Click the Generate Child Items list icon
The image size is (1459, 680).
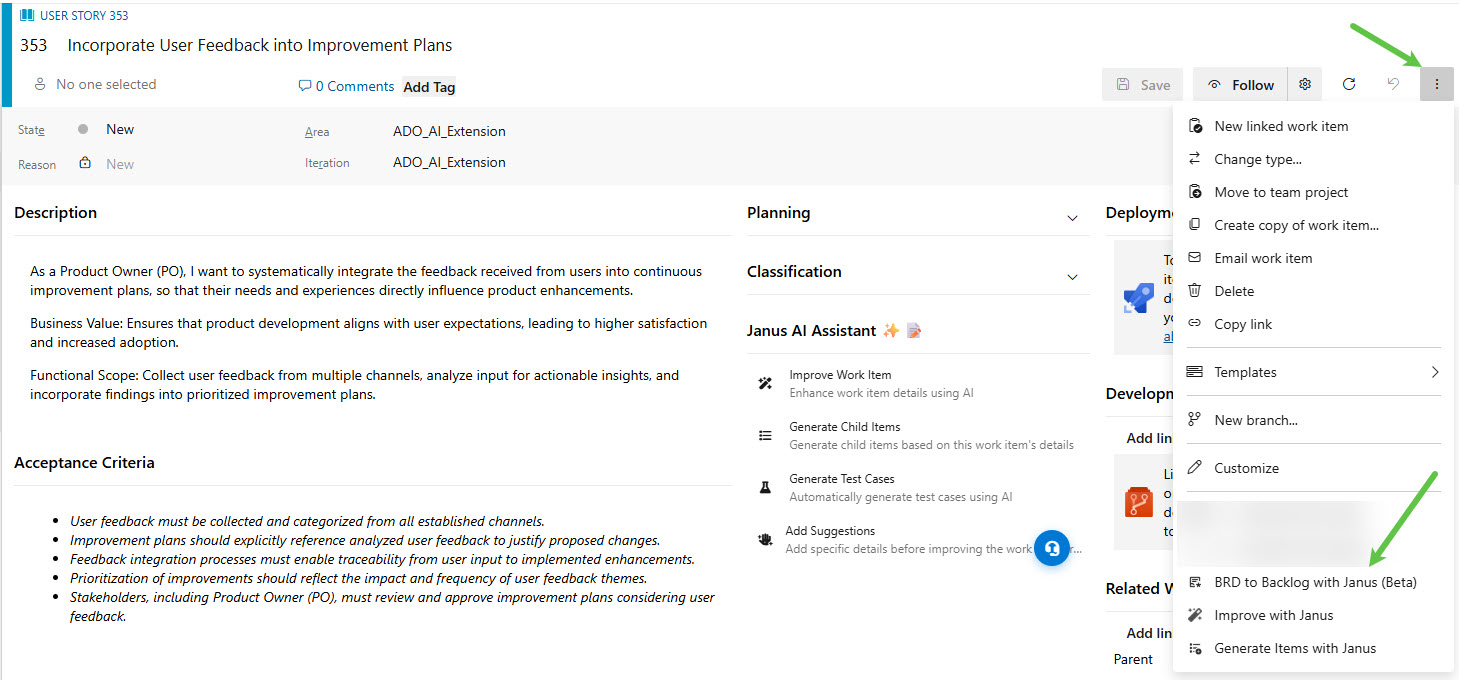point(766,436)
